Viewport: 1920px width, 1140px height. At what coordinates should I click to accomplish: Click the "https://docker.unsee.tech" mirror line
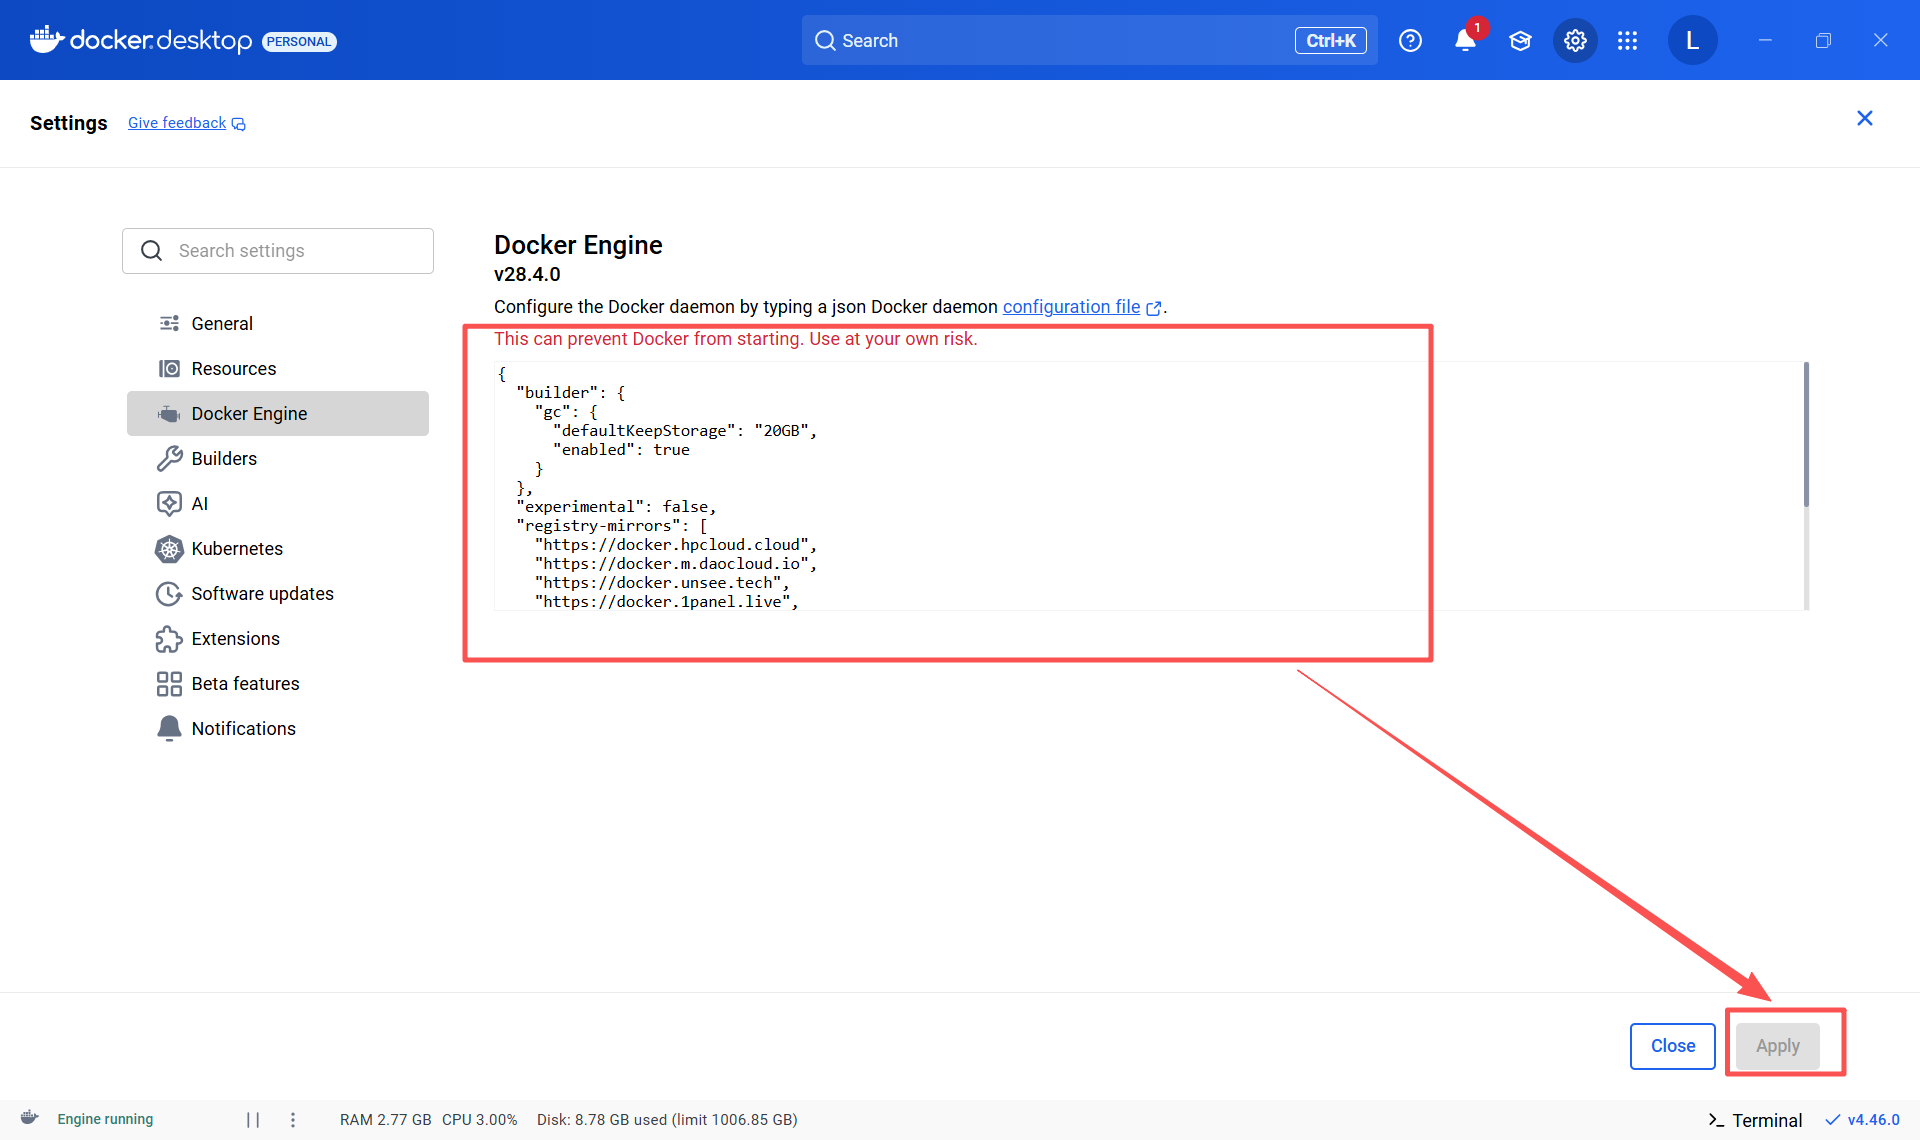pos(662,583)
